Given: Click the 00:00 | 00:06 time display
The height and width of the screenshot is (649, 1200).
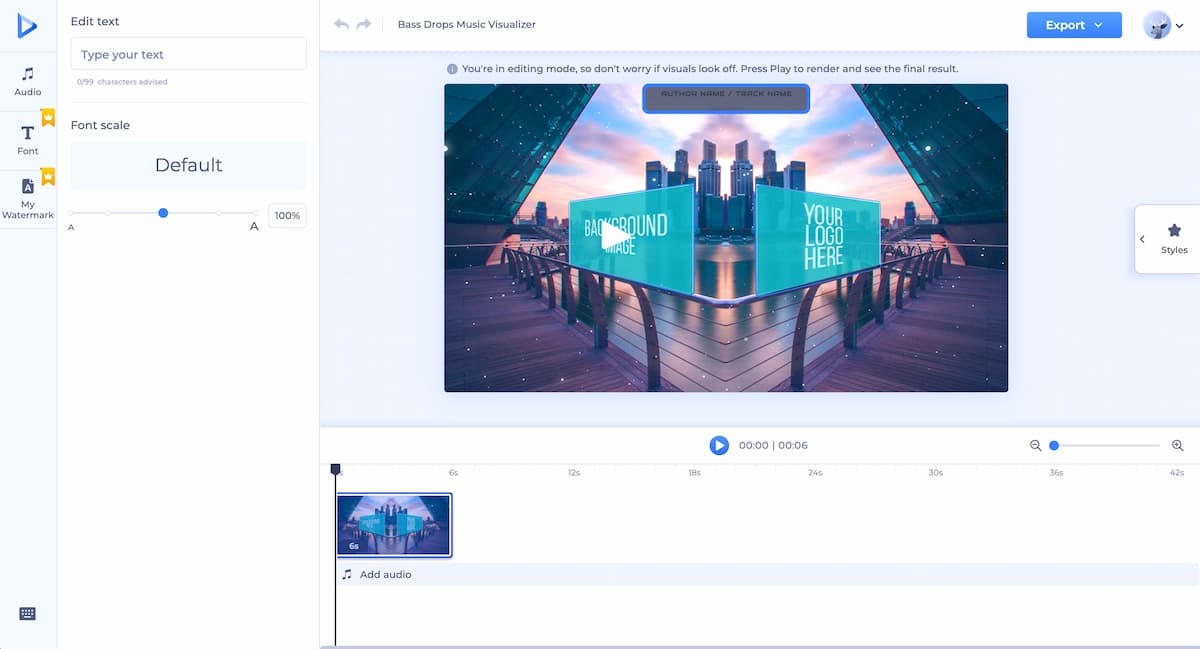Looking at the screenshot, I should (x=773, y=445).
